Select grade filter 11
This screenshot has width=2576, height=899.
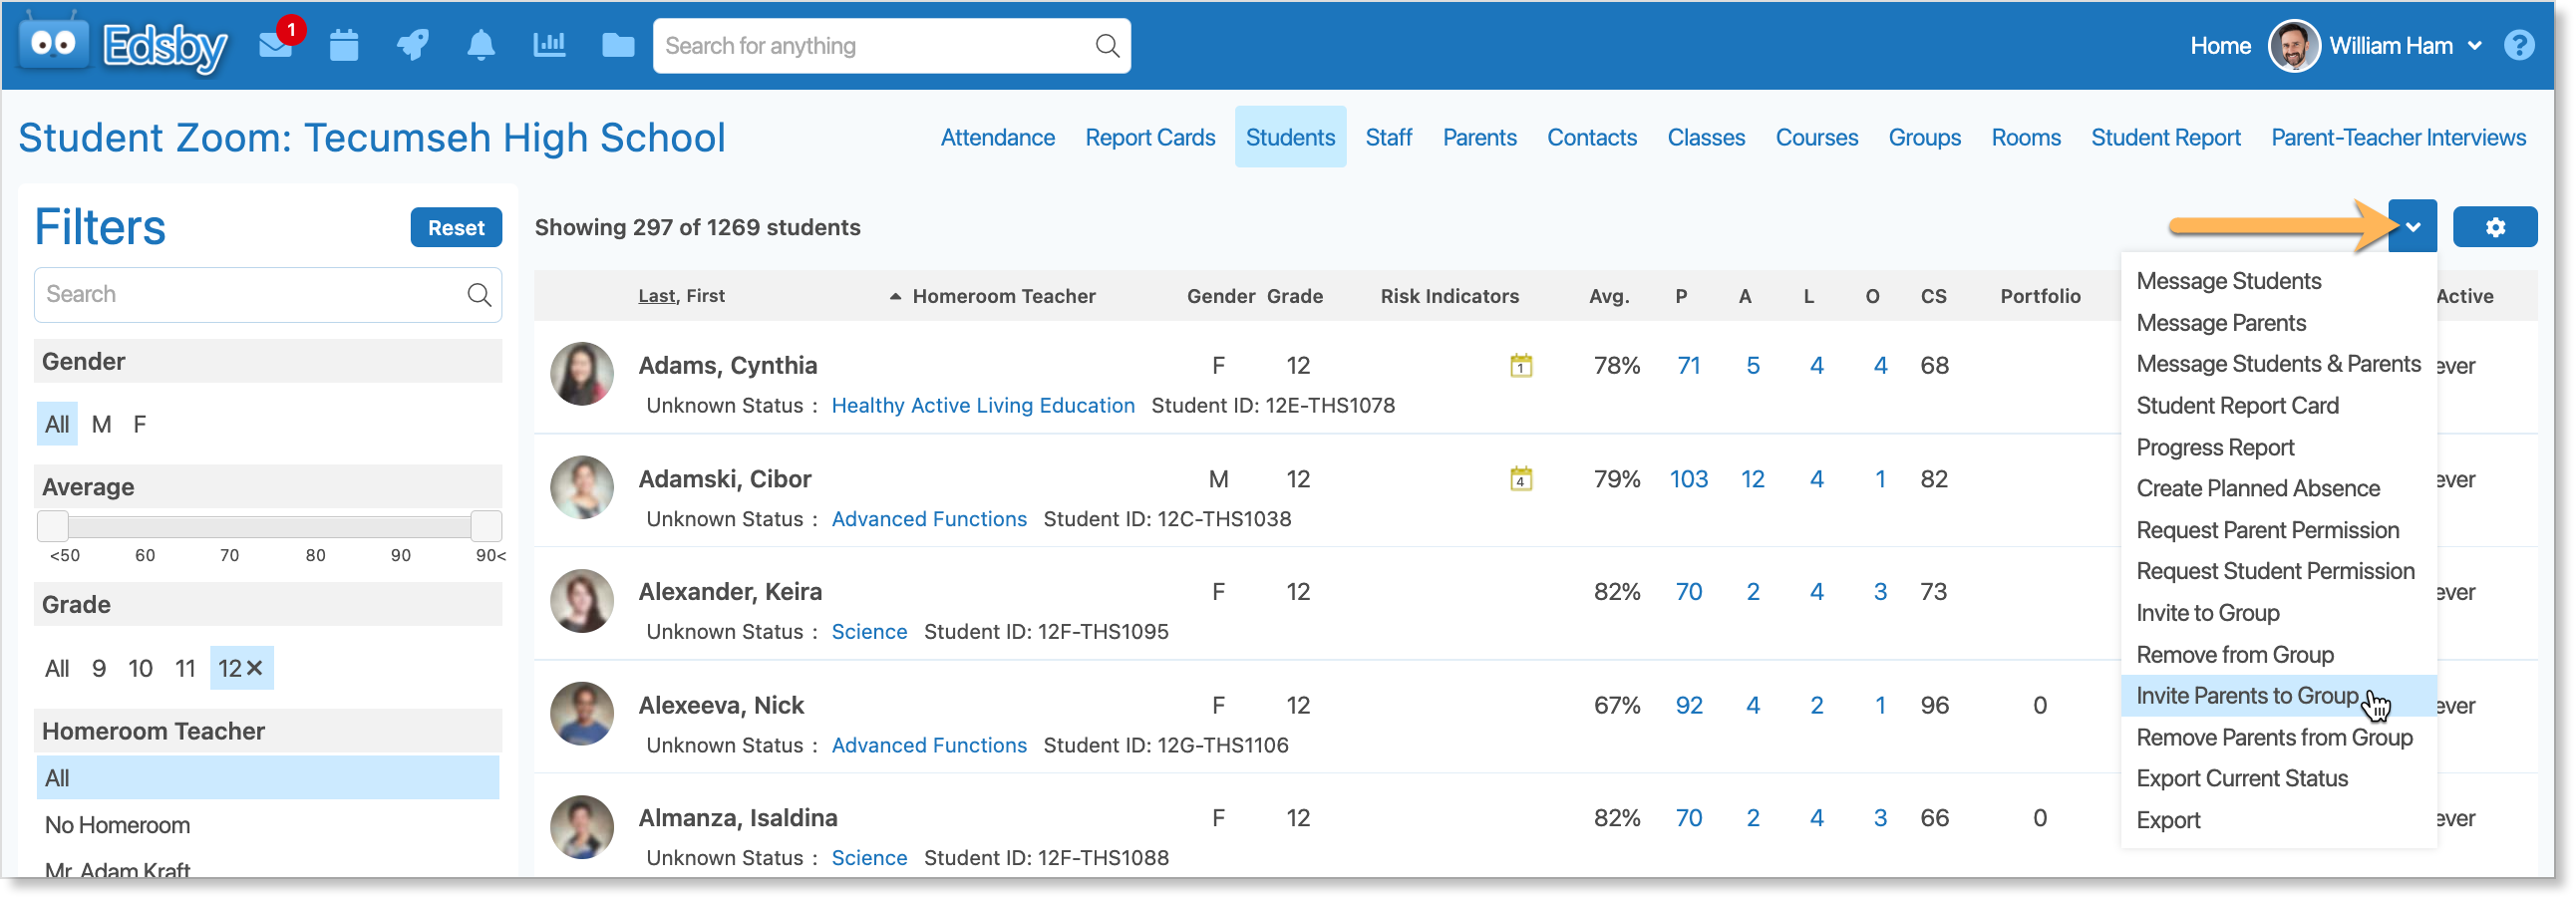click(x=185, y=668)
